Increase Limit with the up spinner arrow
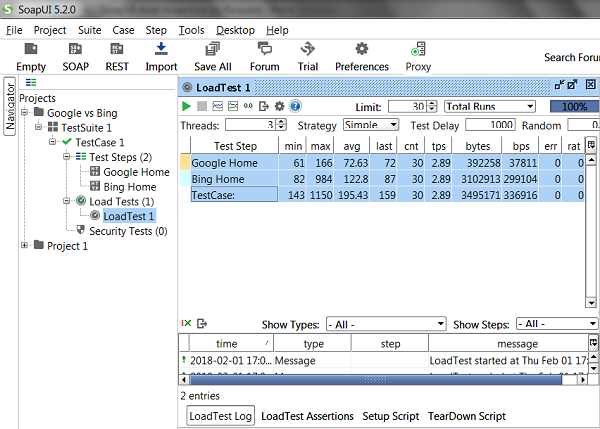The width and height of the screenshot is (600, 429). coord(432,104)
